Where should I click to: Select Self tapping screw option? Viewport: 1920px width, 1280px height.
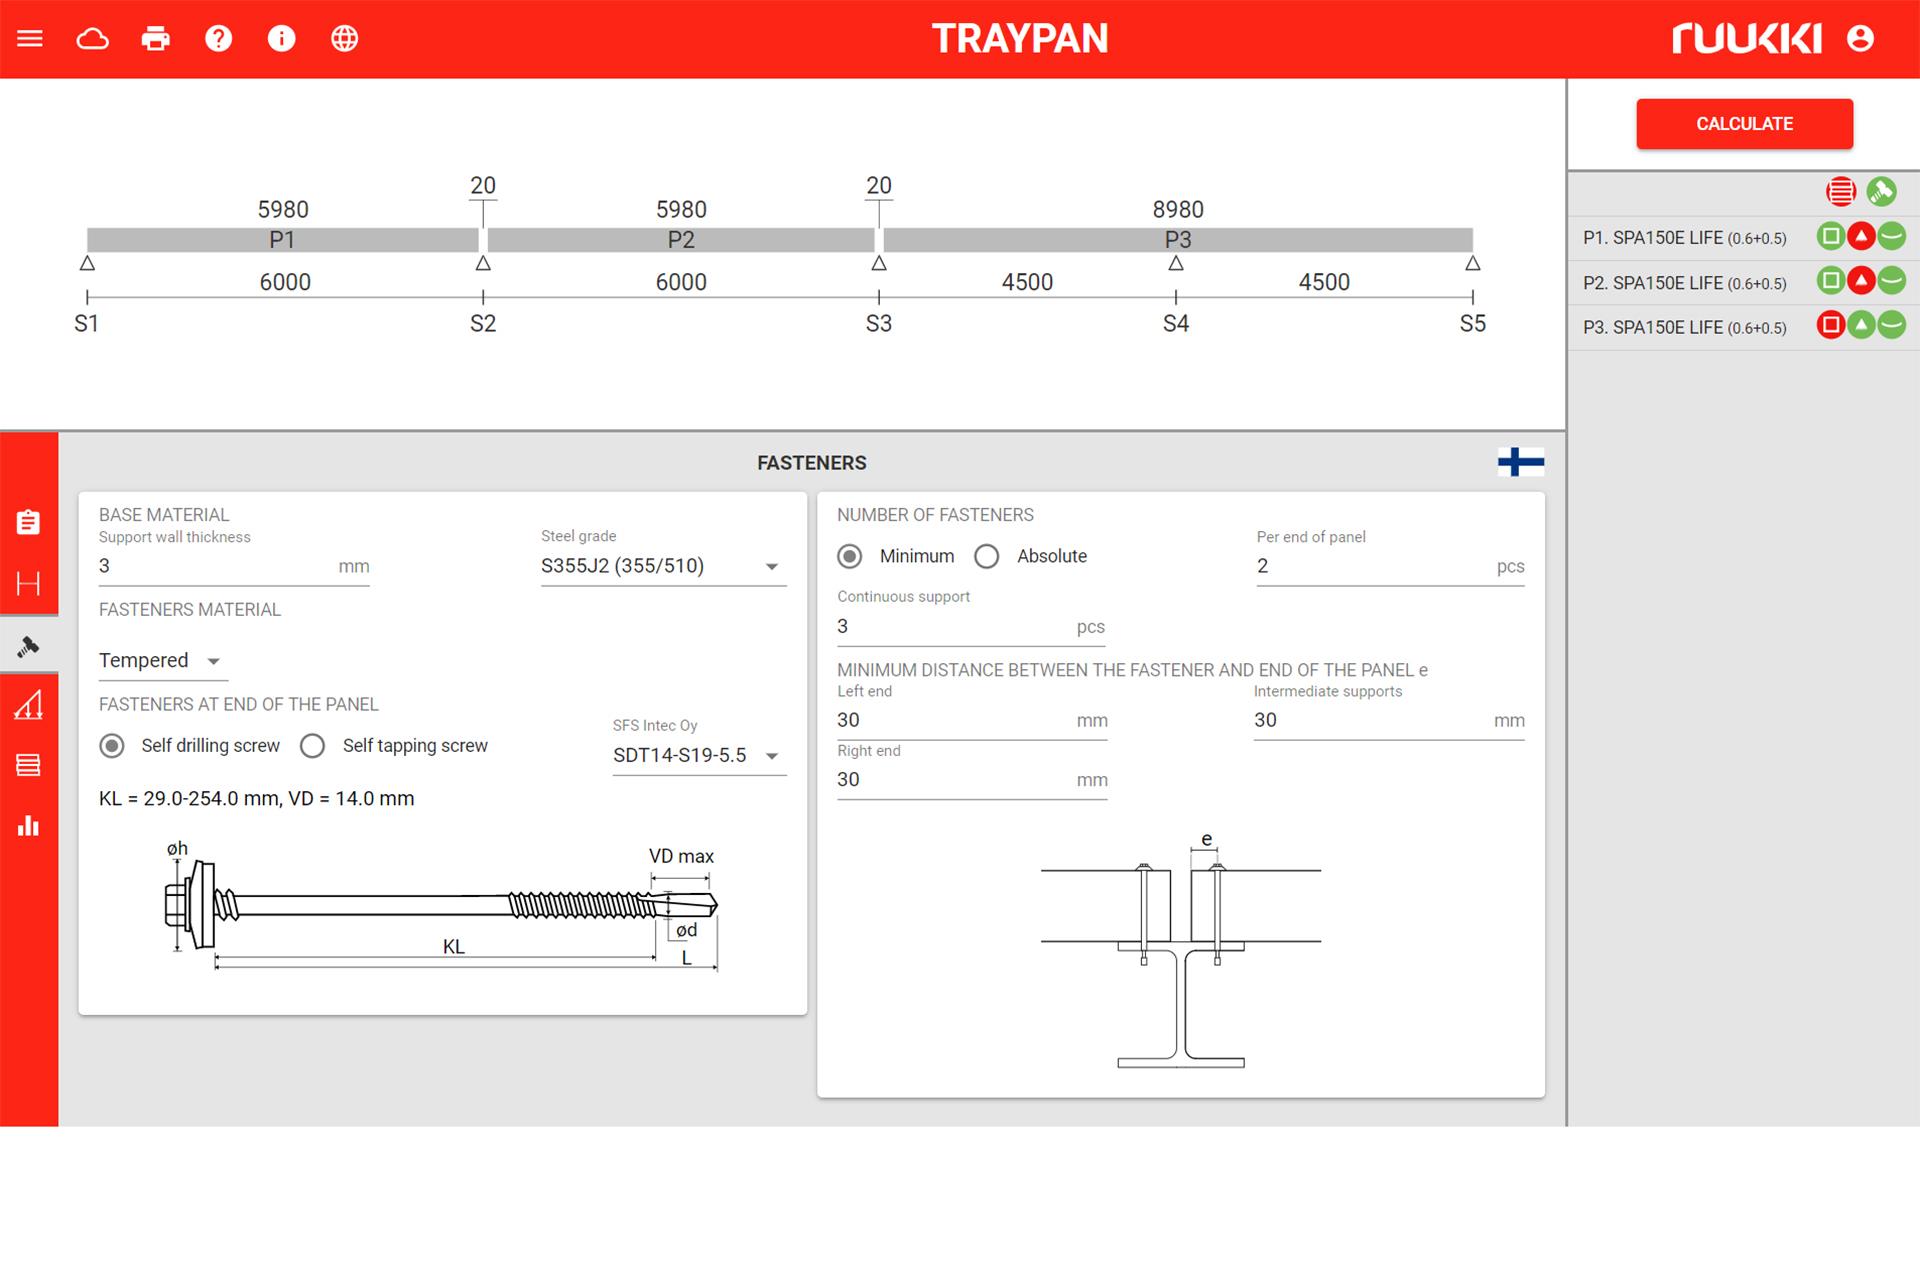tap(313, 746)
